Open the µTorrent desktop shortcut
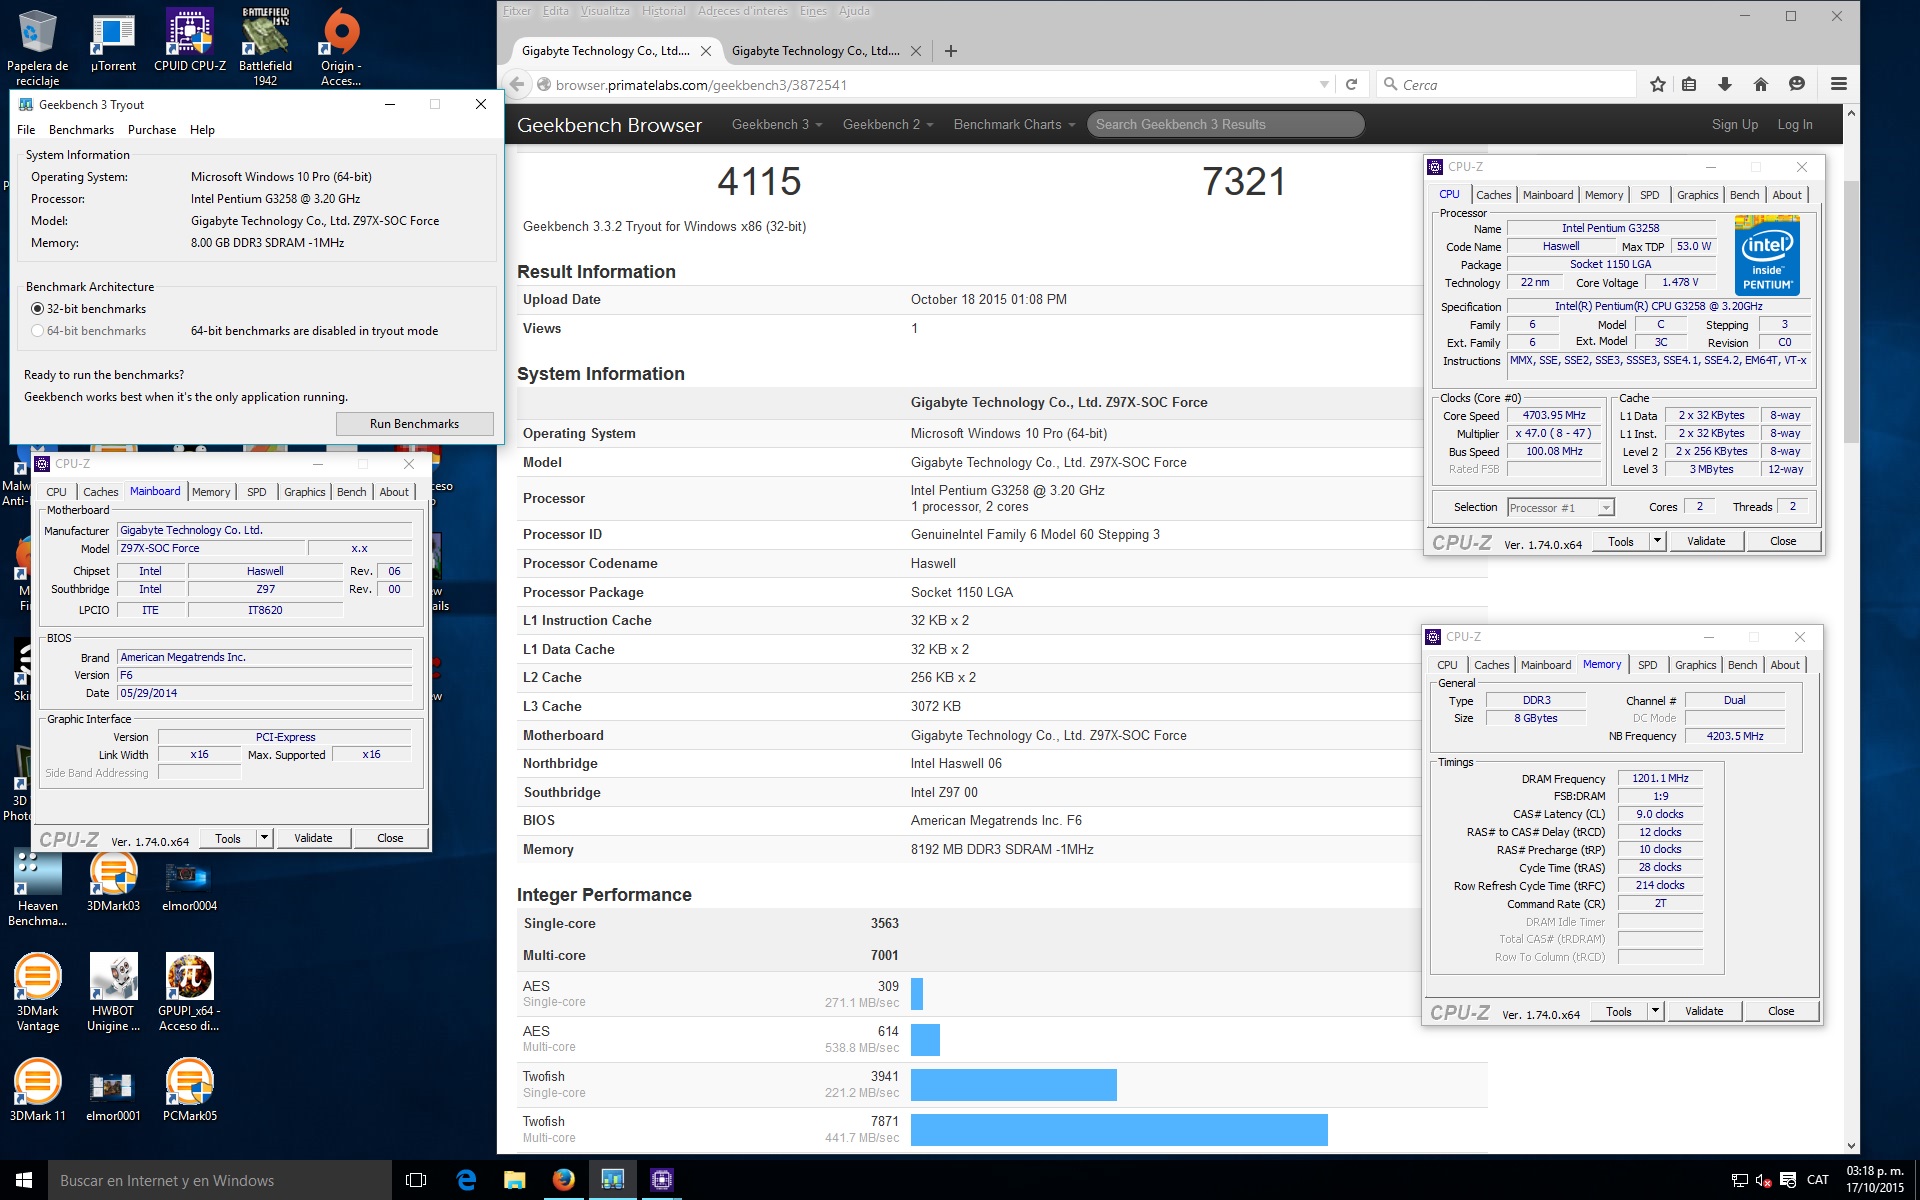This screenshot has height=1200, width=1920. [x=113, y=44]
